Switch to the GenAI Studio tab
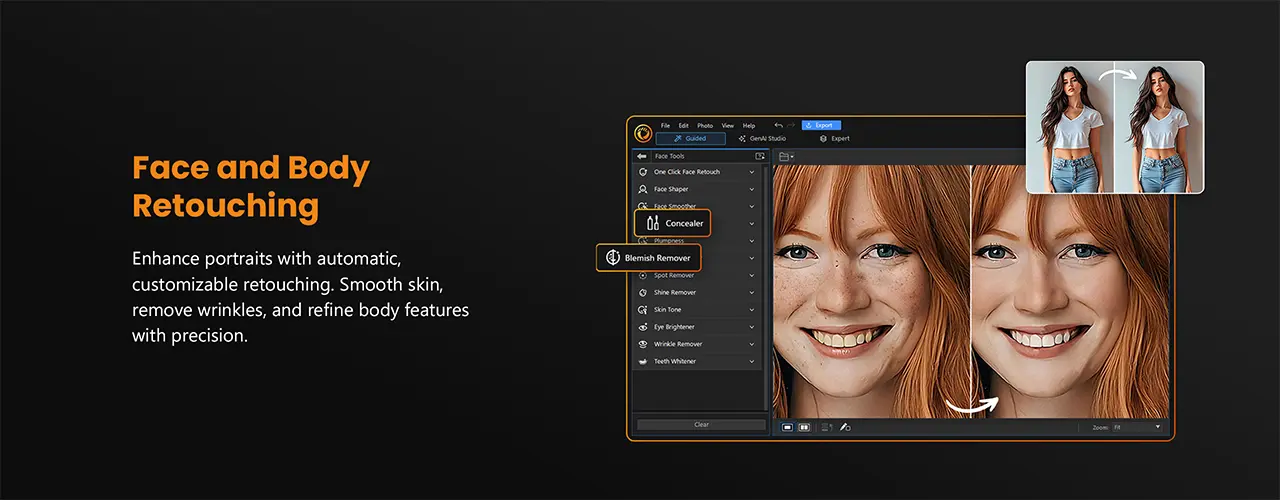The height and width of the screenshot is (500, 1280). tap(762, 138)
